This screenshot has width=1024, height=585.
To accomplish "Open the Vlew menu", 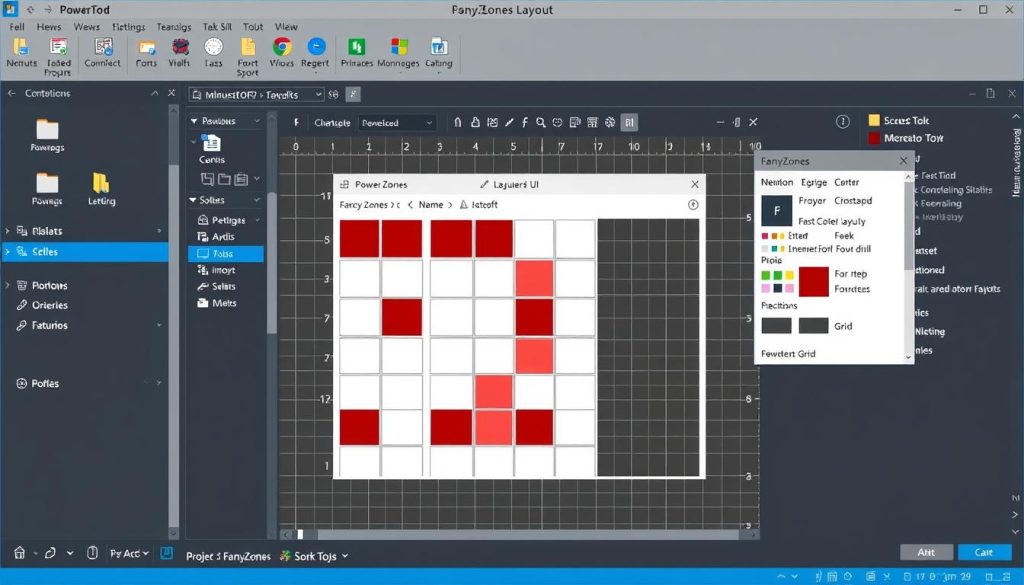I will pyautogui.click(x=286, y=27).
